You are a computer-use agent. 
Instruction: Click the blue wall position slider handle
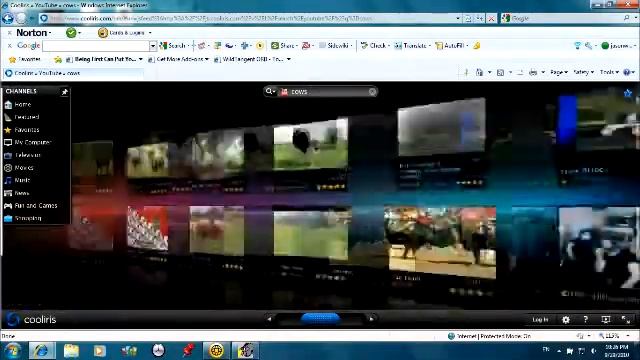tap(320, 319)
